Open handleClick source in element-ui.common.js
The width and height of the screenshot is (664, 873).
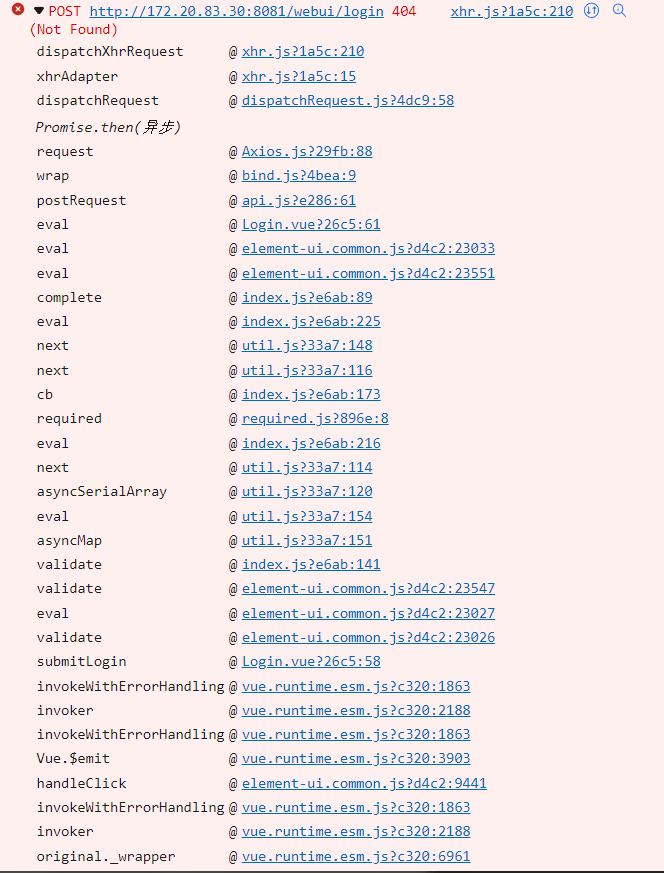pos(364,783)
